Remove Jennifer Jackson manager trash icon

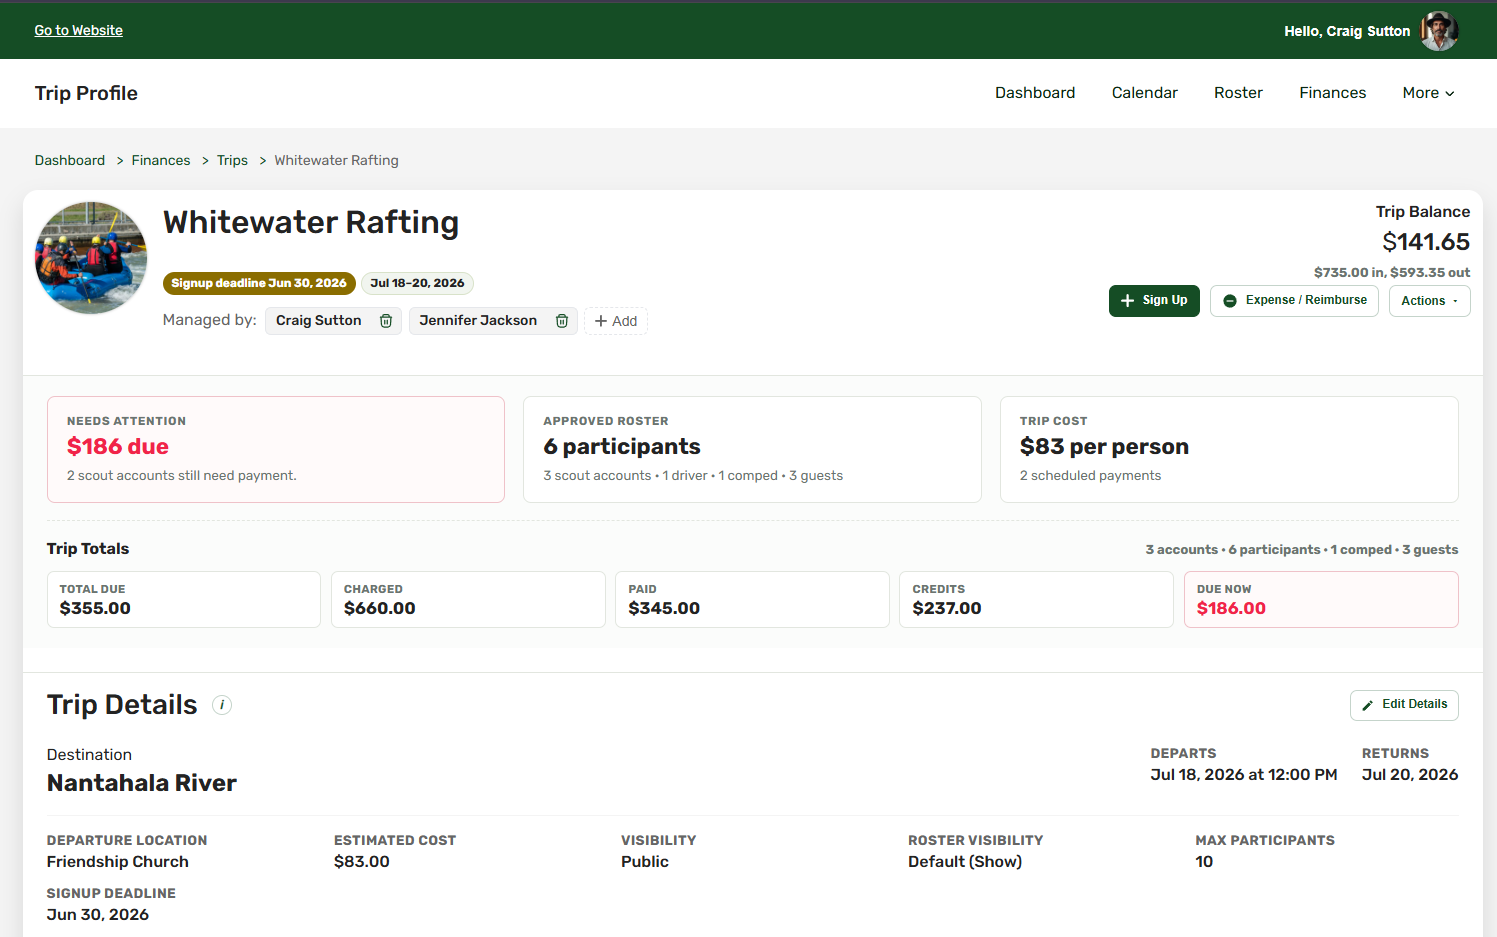point(562,321)
